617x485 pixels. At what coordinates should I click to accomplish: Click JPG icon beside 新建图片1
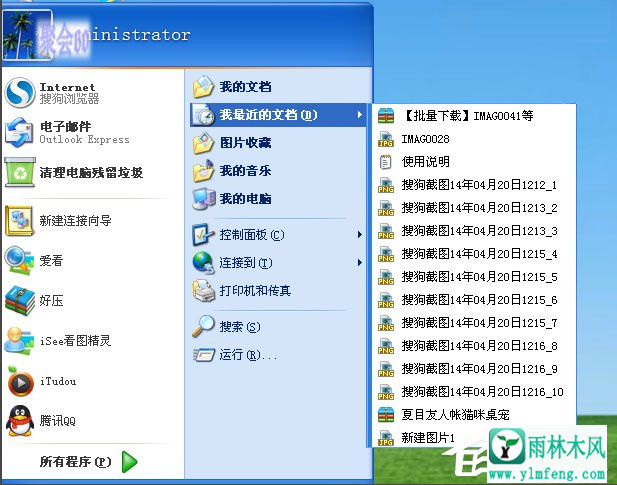click(386, 438)
